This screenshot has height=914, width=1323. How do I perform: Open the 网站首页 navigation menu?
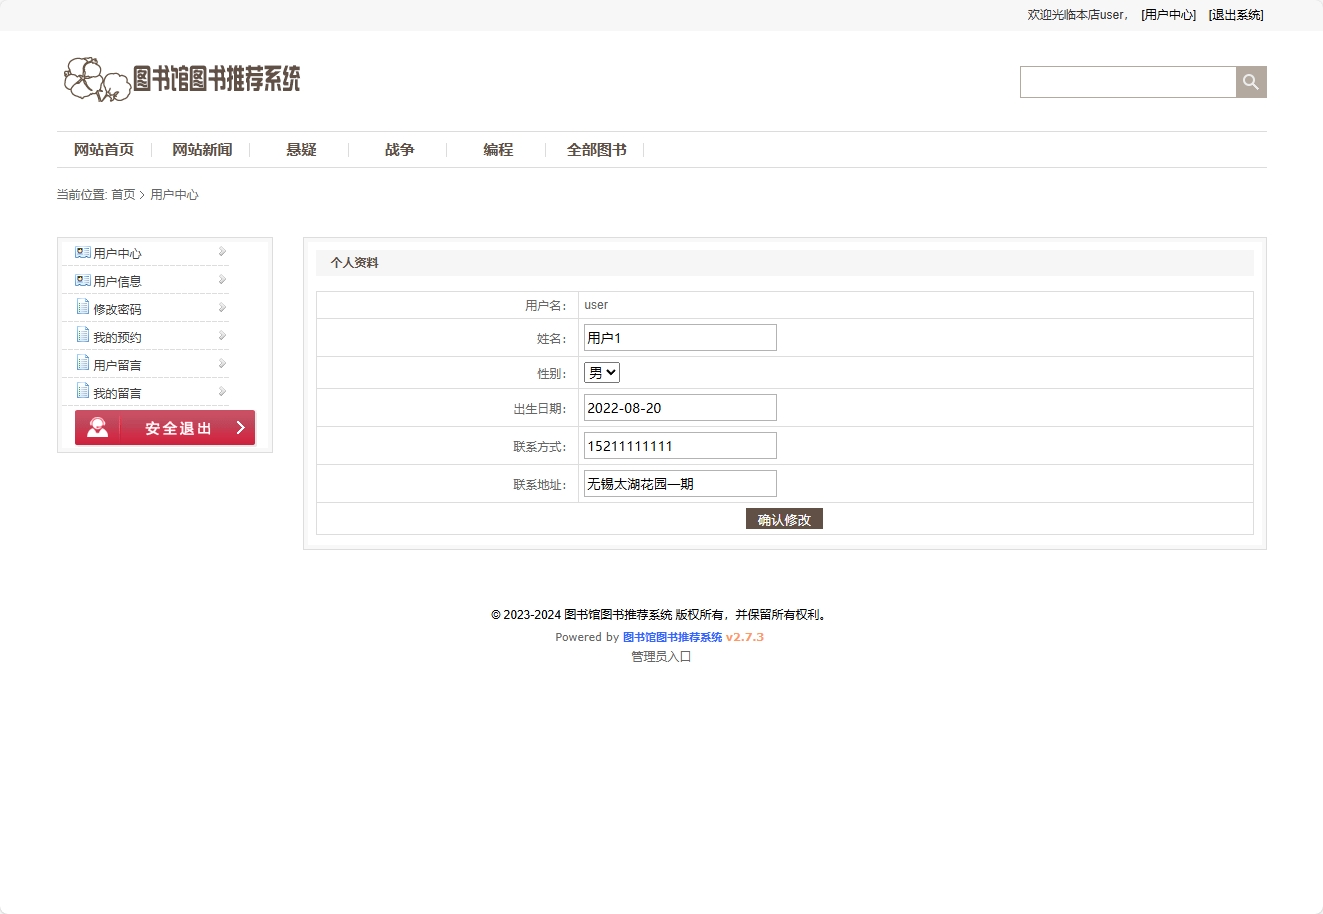[103, 149]
